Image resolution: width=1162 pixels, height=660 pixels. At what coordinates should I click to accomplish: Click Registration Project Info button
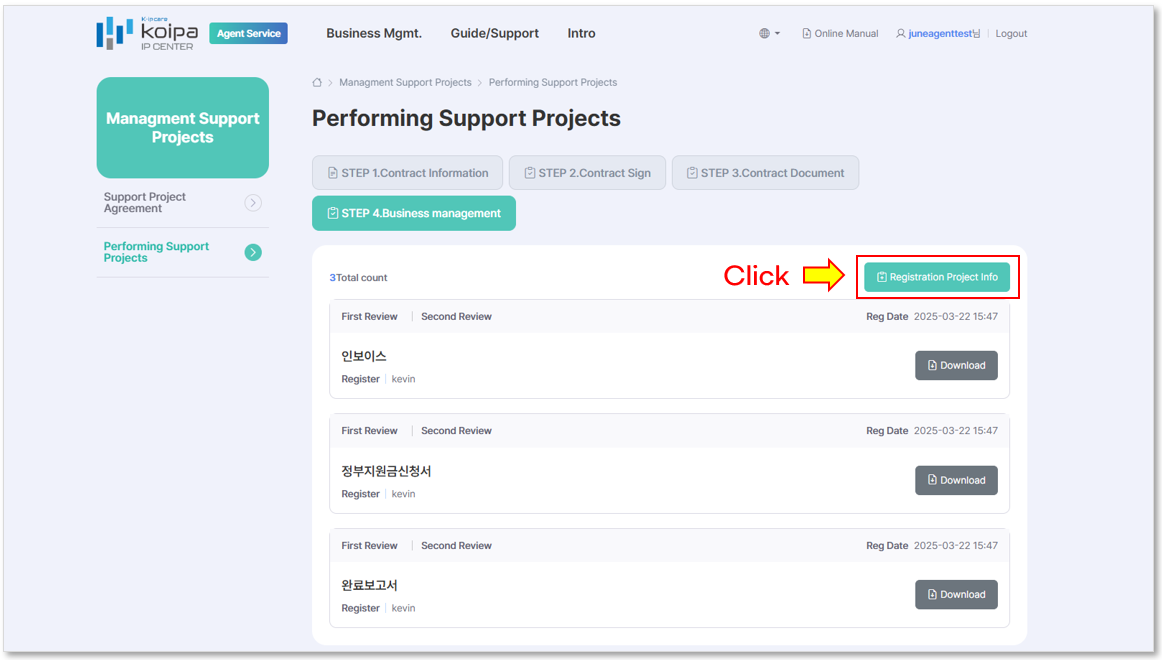[937, 277]
